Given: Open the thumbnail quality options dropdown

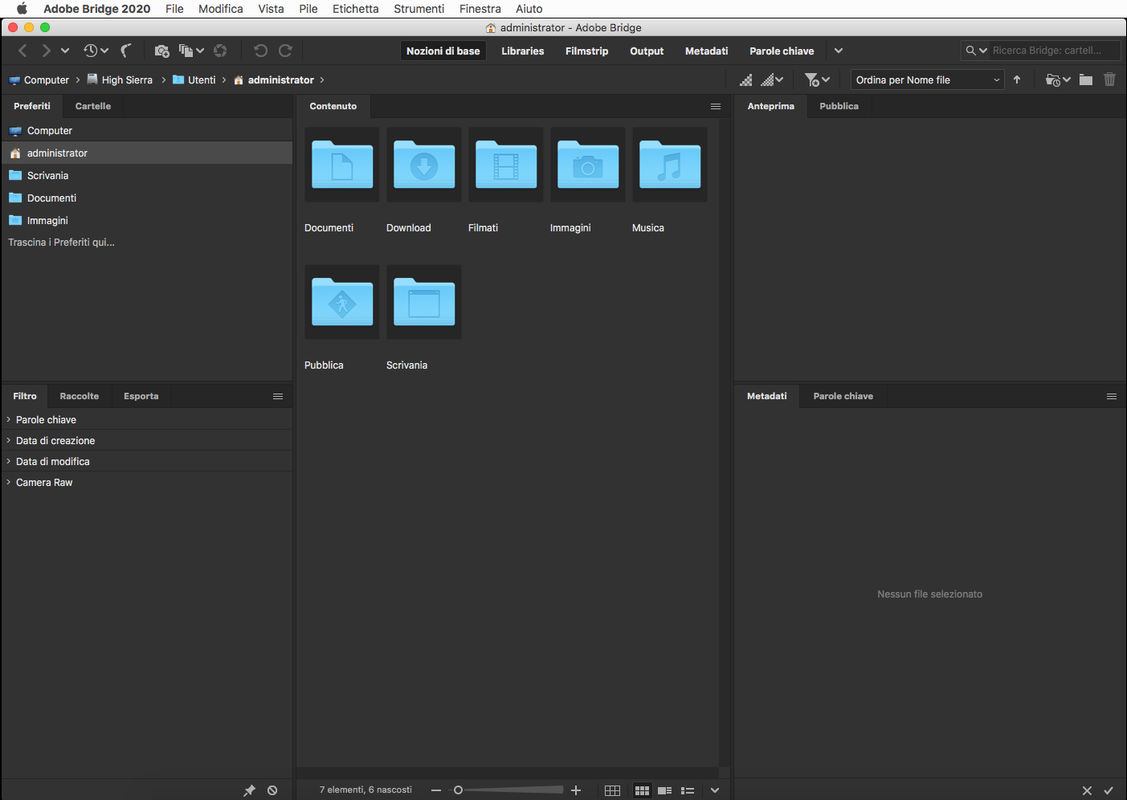Looking at the screenshot, I should click(773, 80).
